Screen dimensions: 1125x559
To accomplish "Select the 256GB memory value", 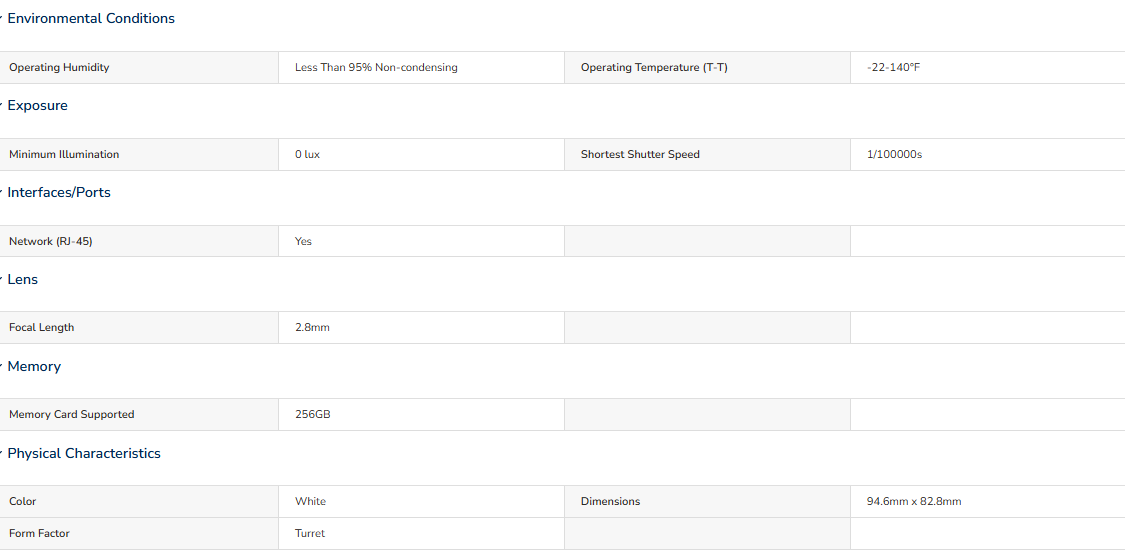I will pyautogui.click(x=312, y=414).
